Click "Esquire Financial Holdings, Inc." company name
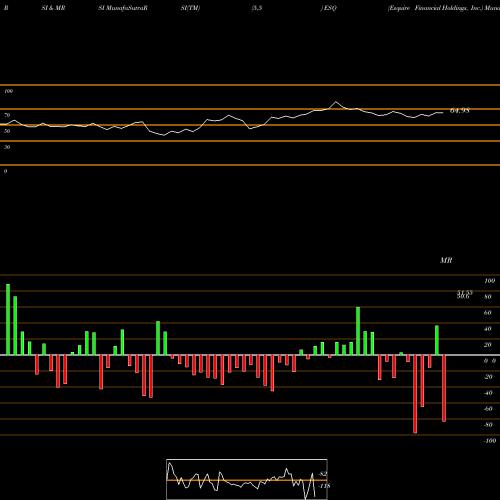 435,8
